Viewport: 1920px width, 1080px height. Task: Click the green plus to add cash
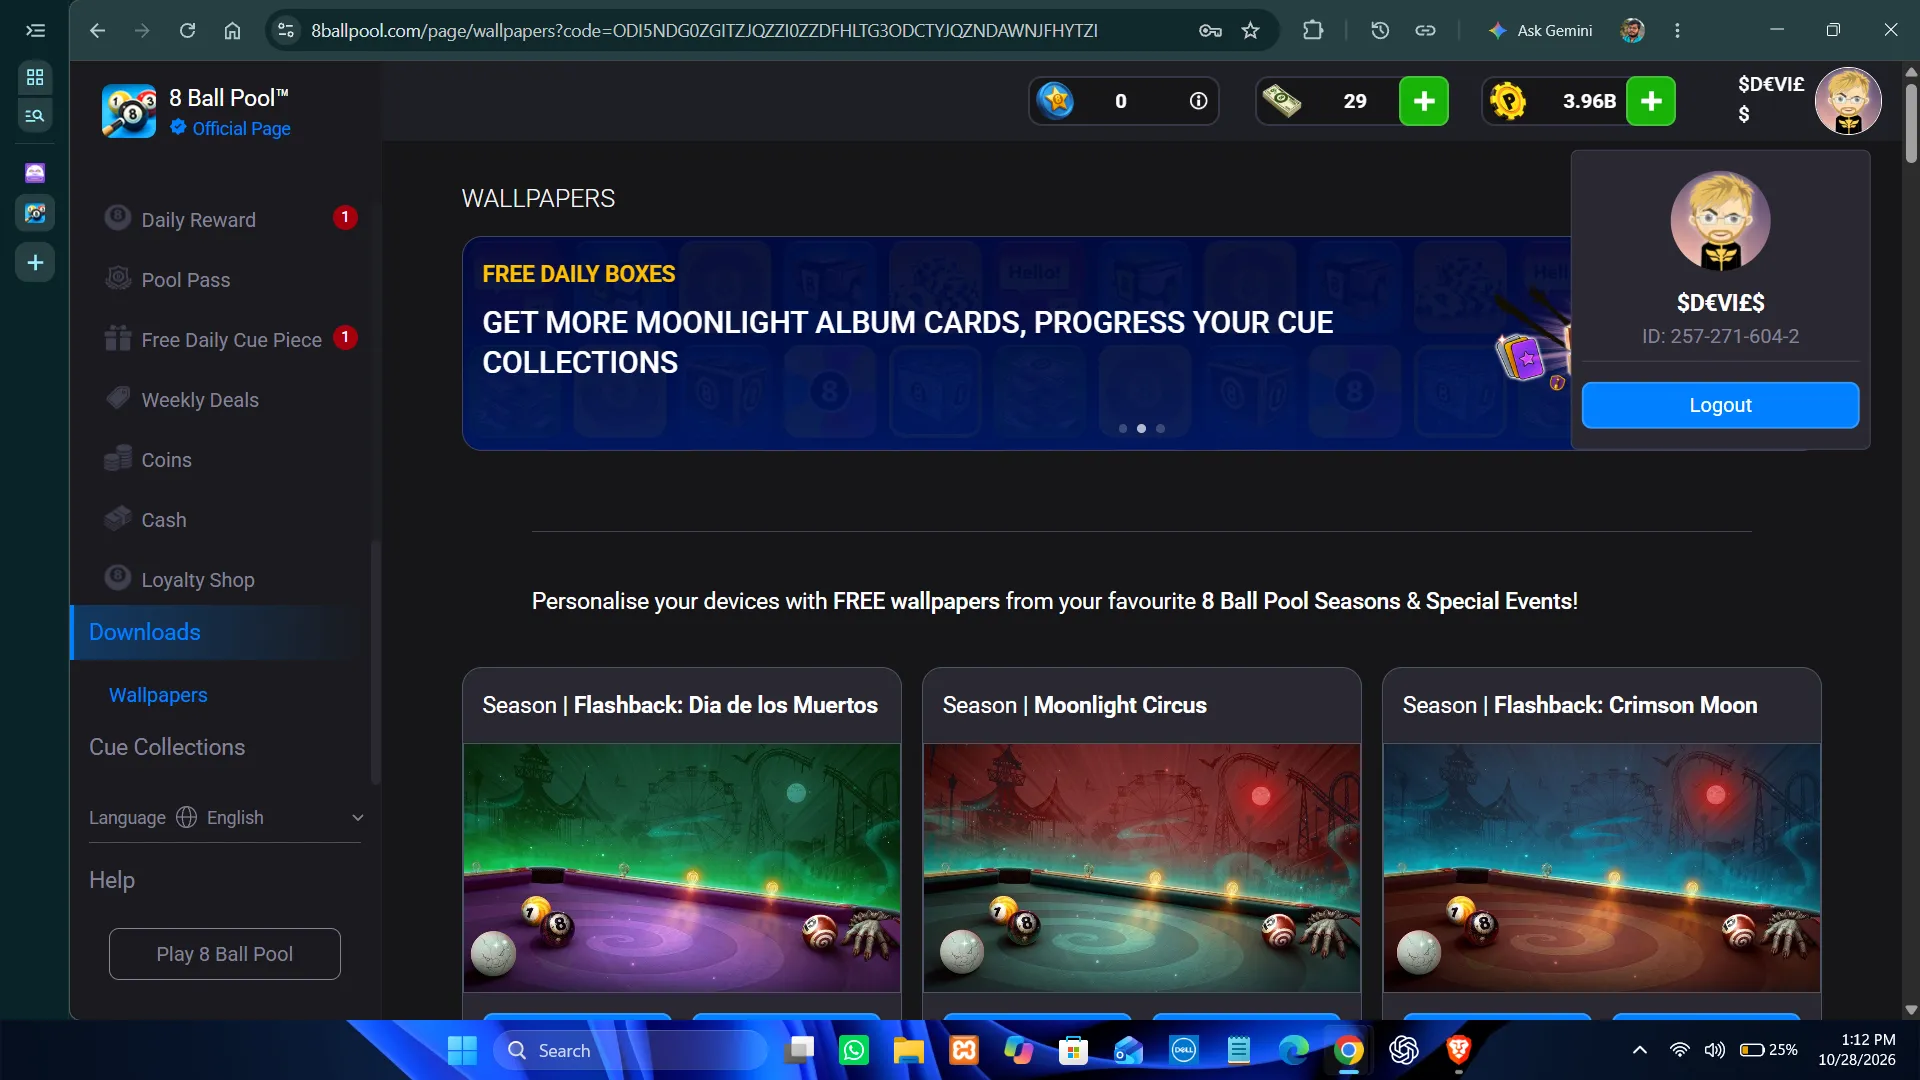tap(1423, 101)
